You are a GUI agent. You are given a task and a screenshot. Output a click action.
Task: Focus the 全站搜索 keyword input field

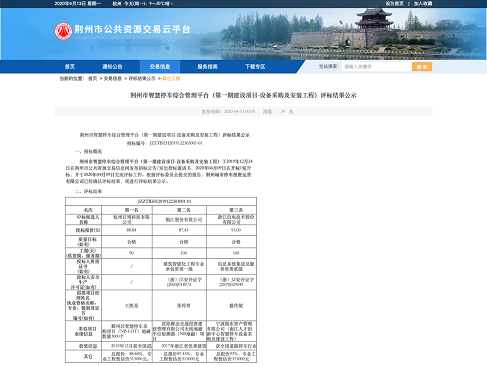coord(377,67)
